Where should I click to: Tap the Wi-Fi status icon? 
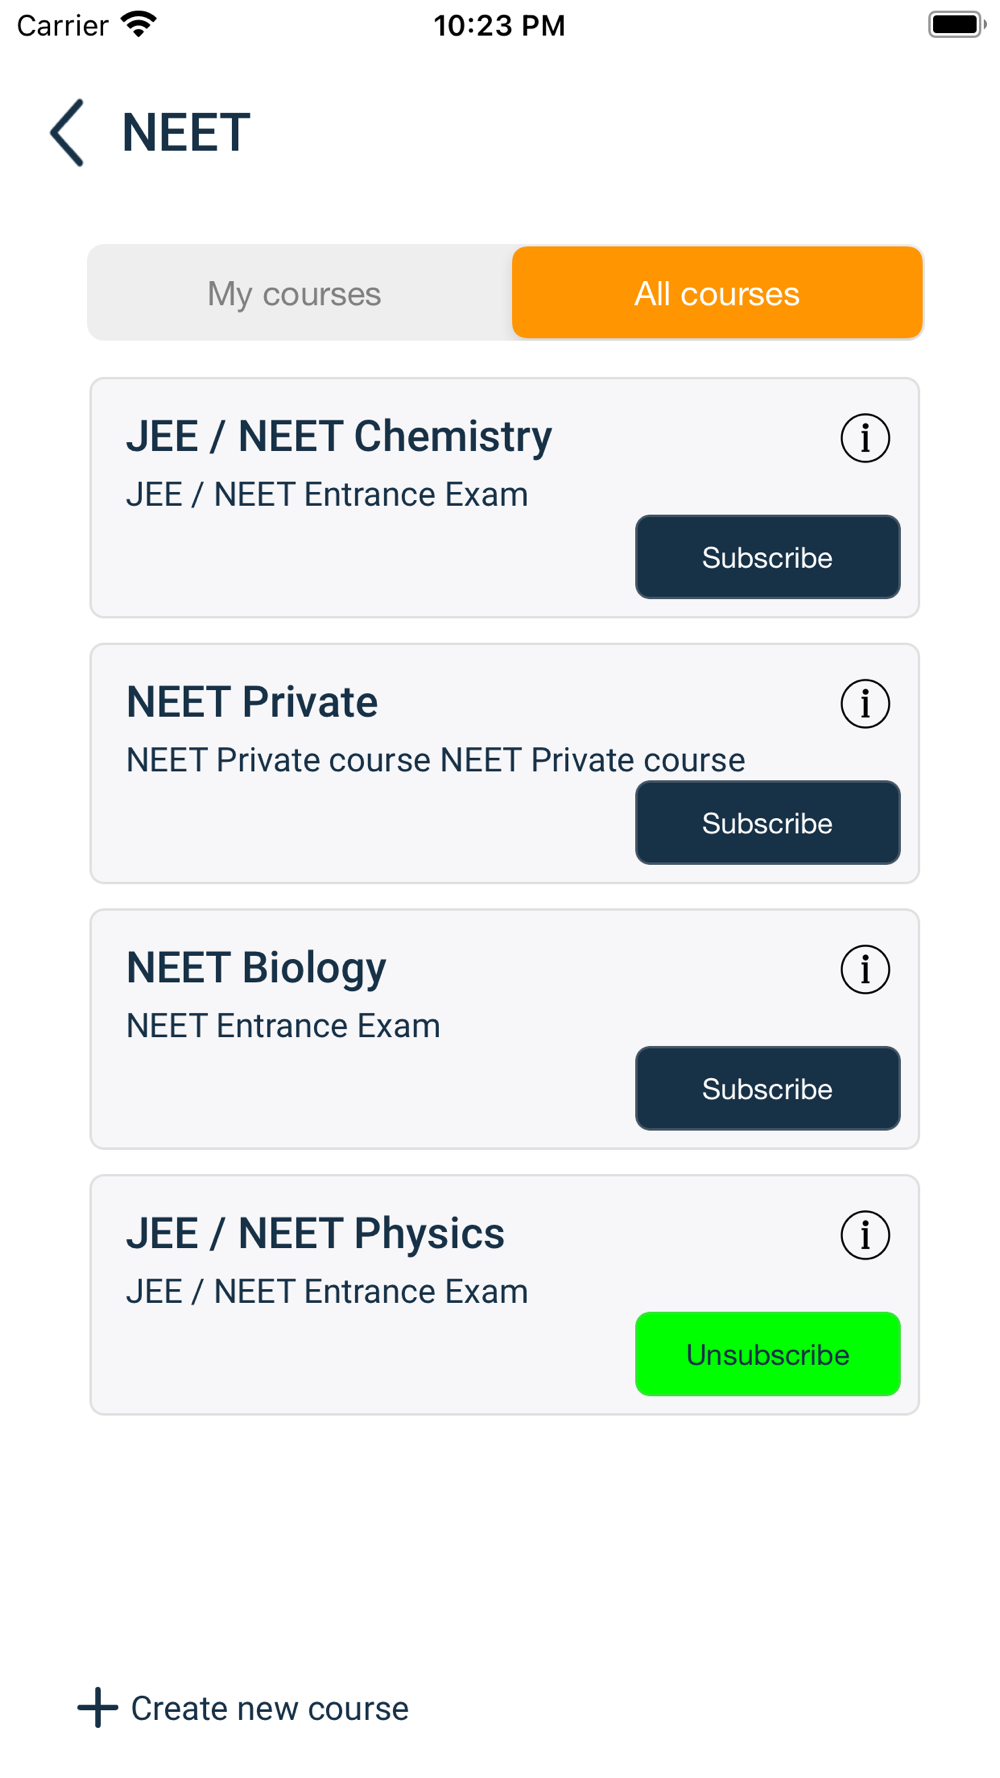pyautogui.click(x=139, y=24)
